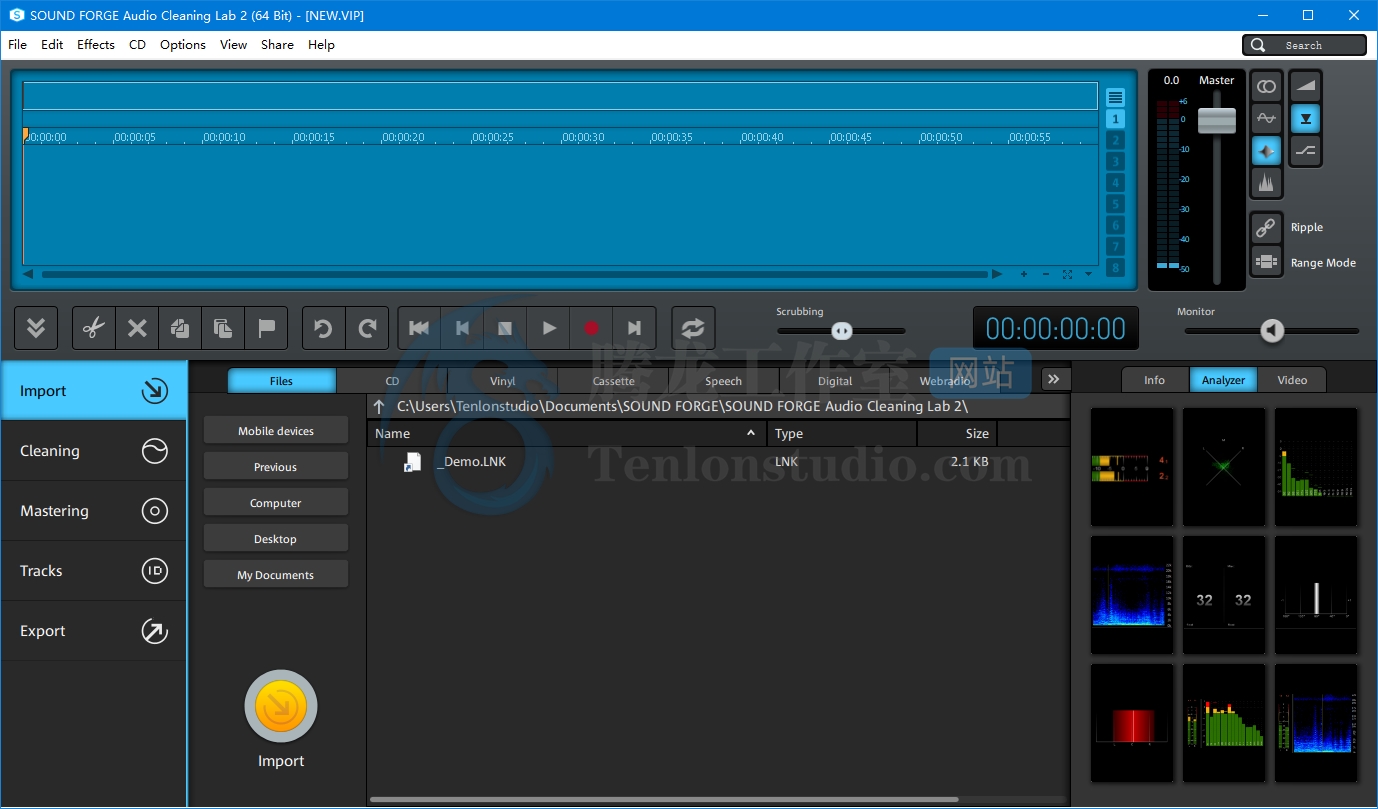Open the Effects menu
Viewport: 1378px width, 809px height.
(96, 45)
